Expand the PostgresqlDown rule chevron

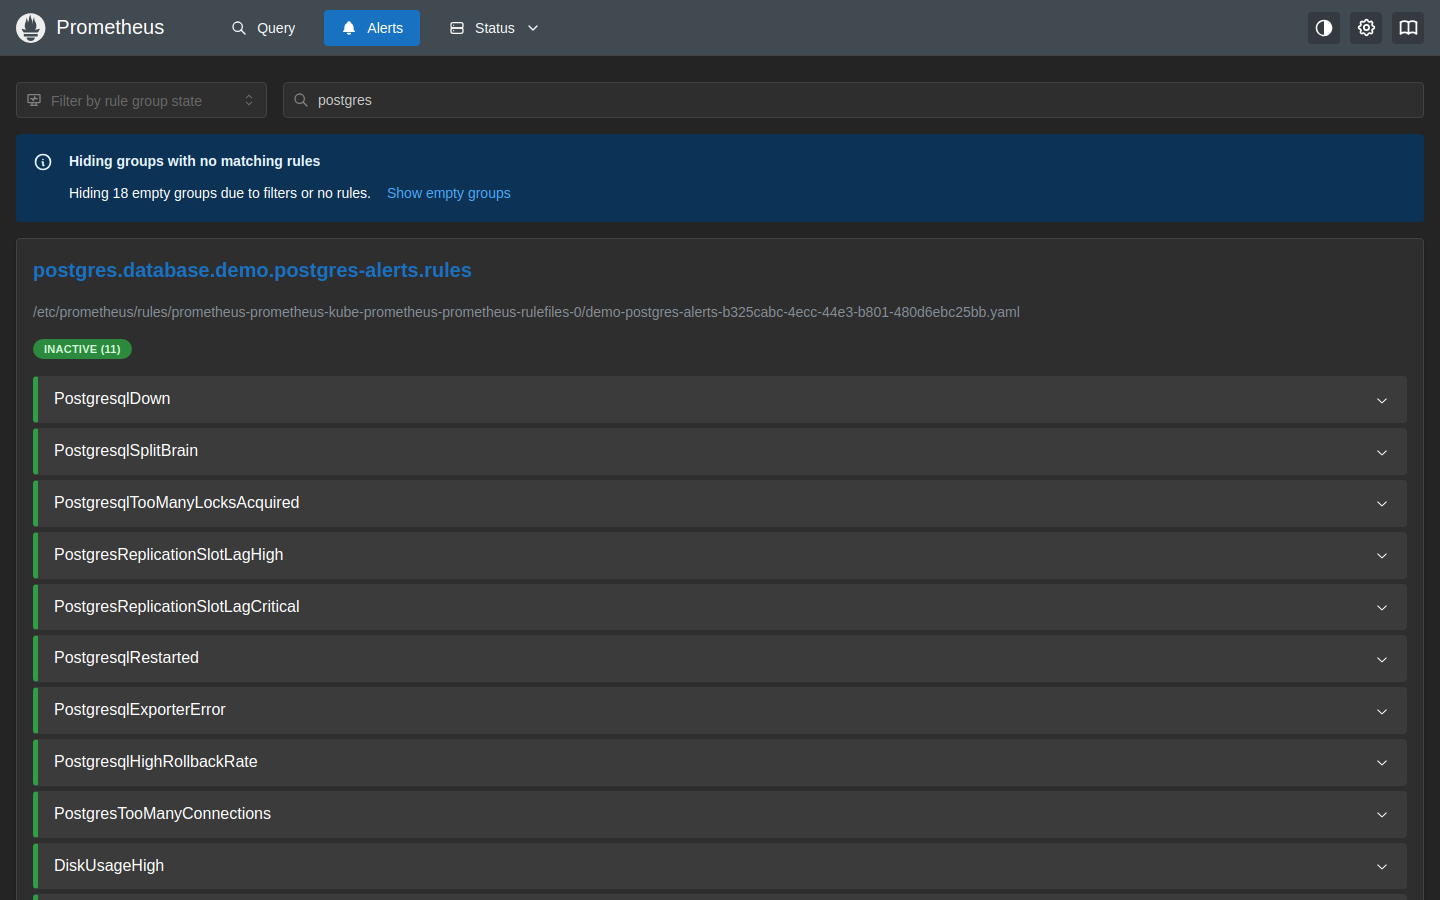click(1382, 400)
